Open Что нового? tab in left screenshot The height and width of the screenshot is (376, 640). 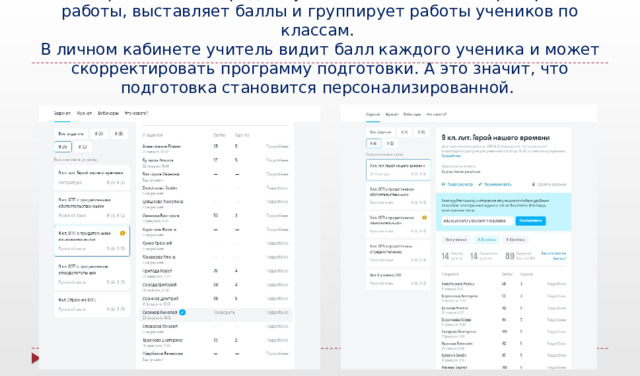coord(136,113)
